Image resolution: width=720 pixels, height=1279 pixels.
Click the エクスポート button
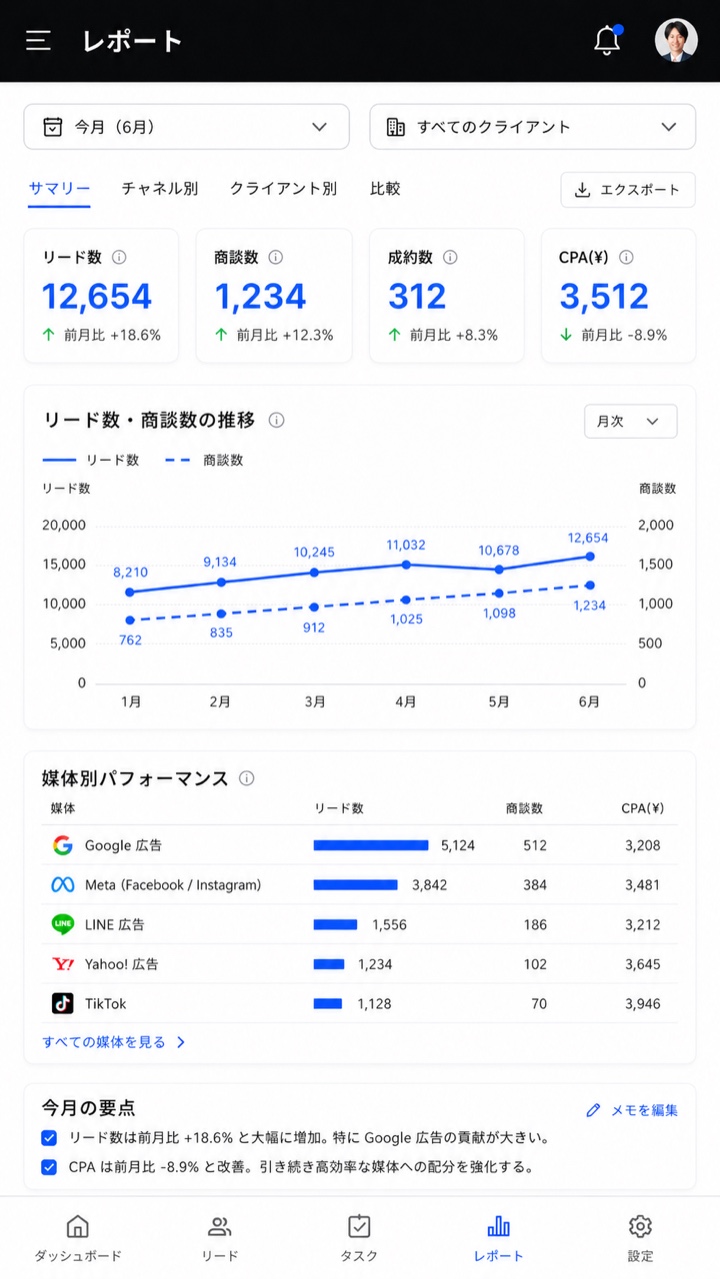coord(628,189)
